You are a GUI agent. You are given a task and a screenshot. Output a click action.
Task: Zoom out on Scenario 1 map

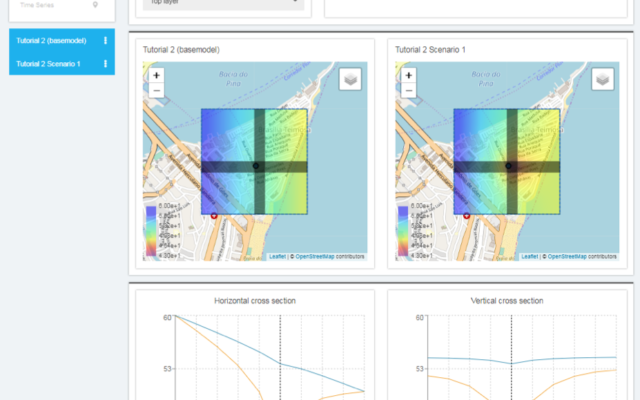[x=409, y=91]
